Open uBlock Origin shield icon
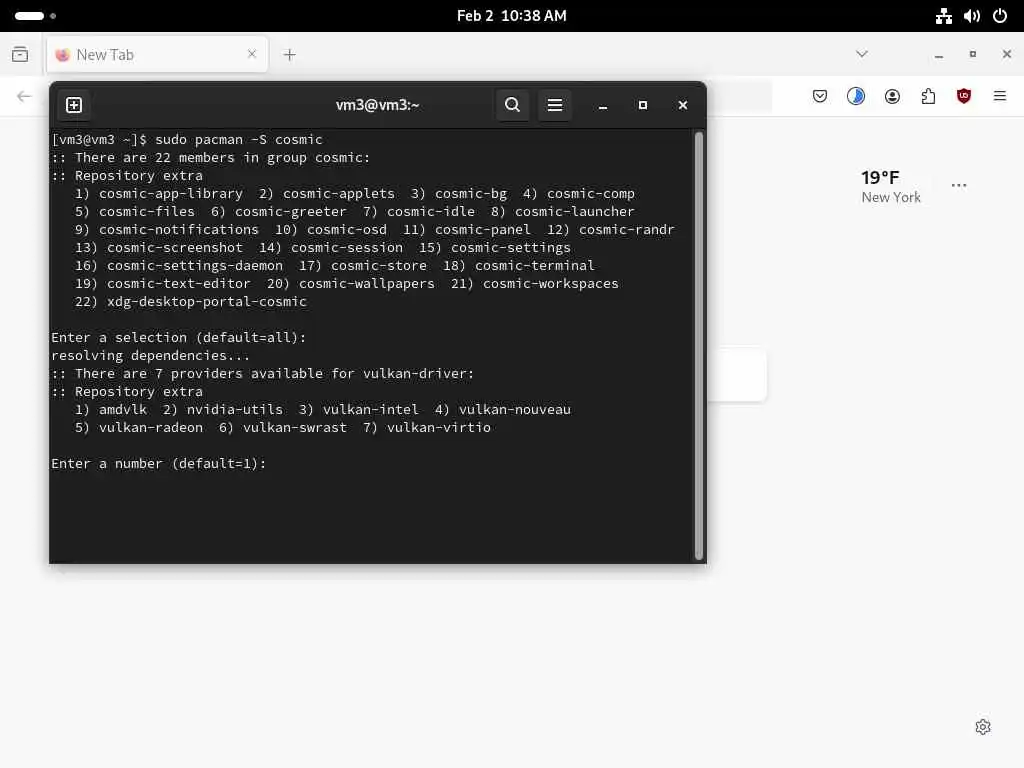Viewport: 1024px width, 768px height. (x=964, y=97)
